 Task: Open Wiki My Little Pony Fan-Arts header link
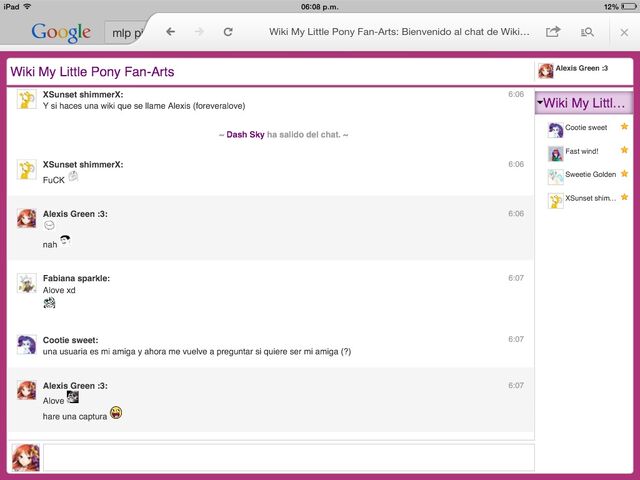point(92,72)
